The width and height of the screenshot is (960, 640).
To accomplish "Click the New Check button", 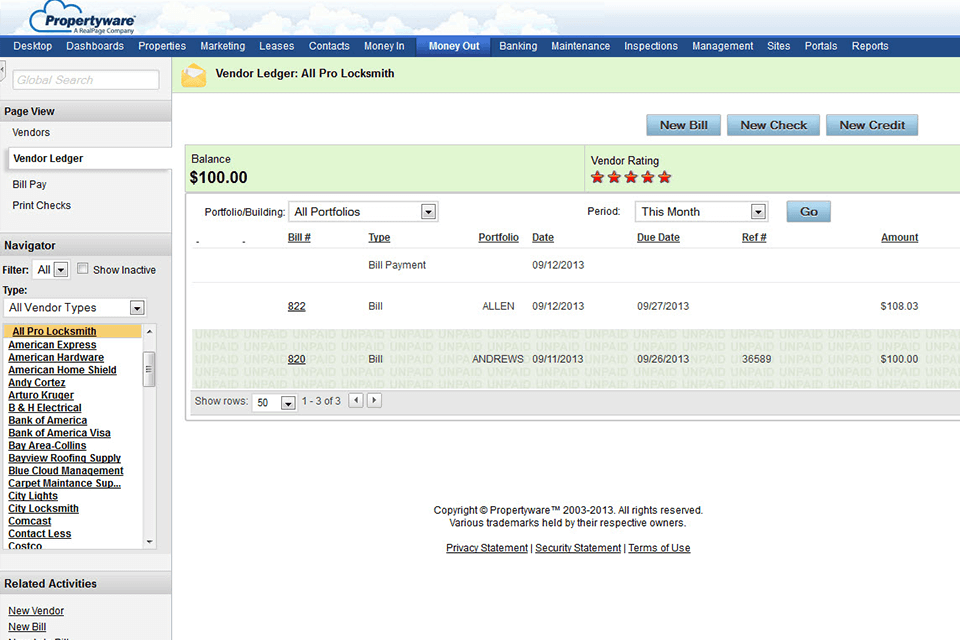I will click(x=773, y=125).
